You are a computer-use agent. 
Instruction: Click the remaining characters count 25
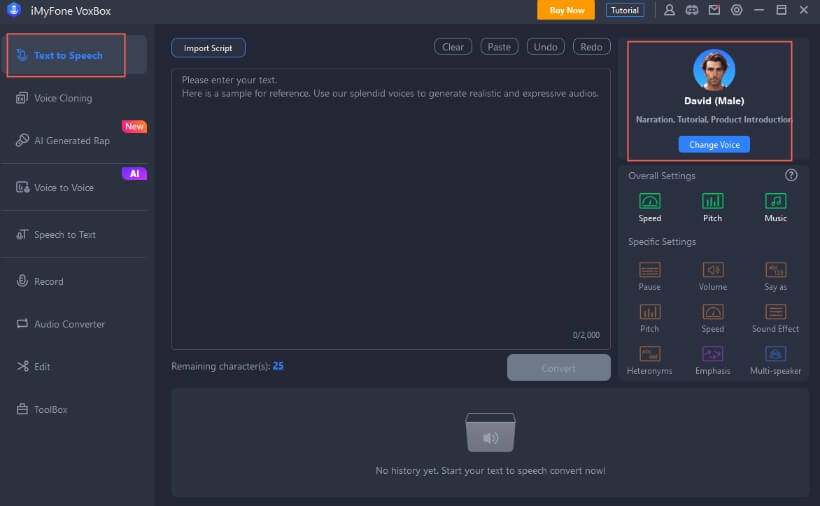pyautogui.click(x=278, y=366)
